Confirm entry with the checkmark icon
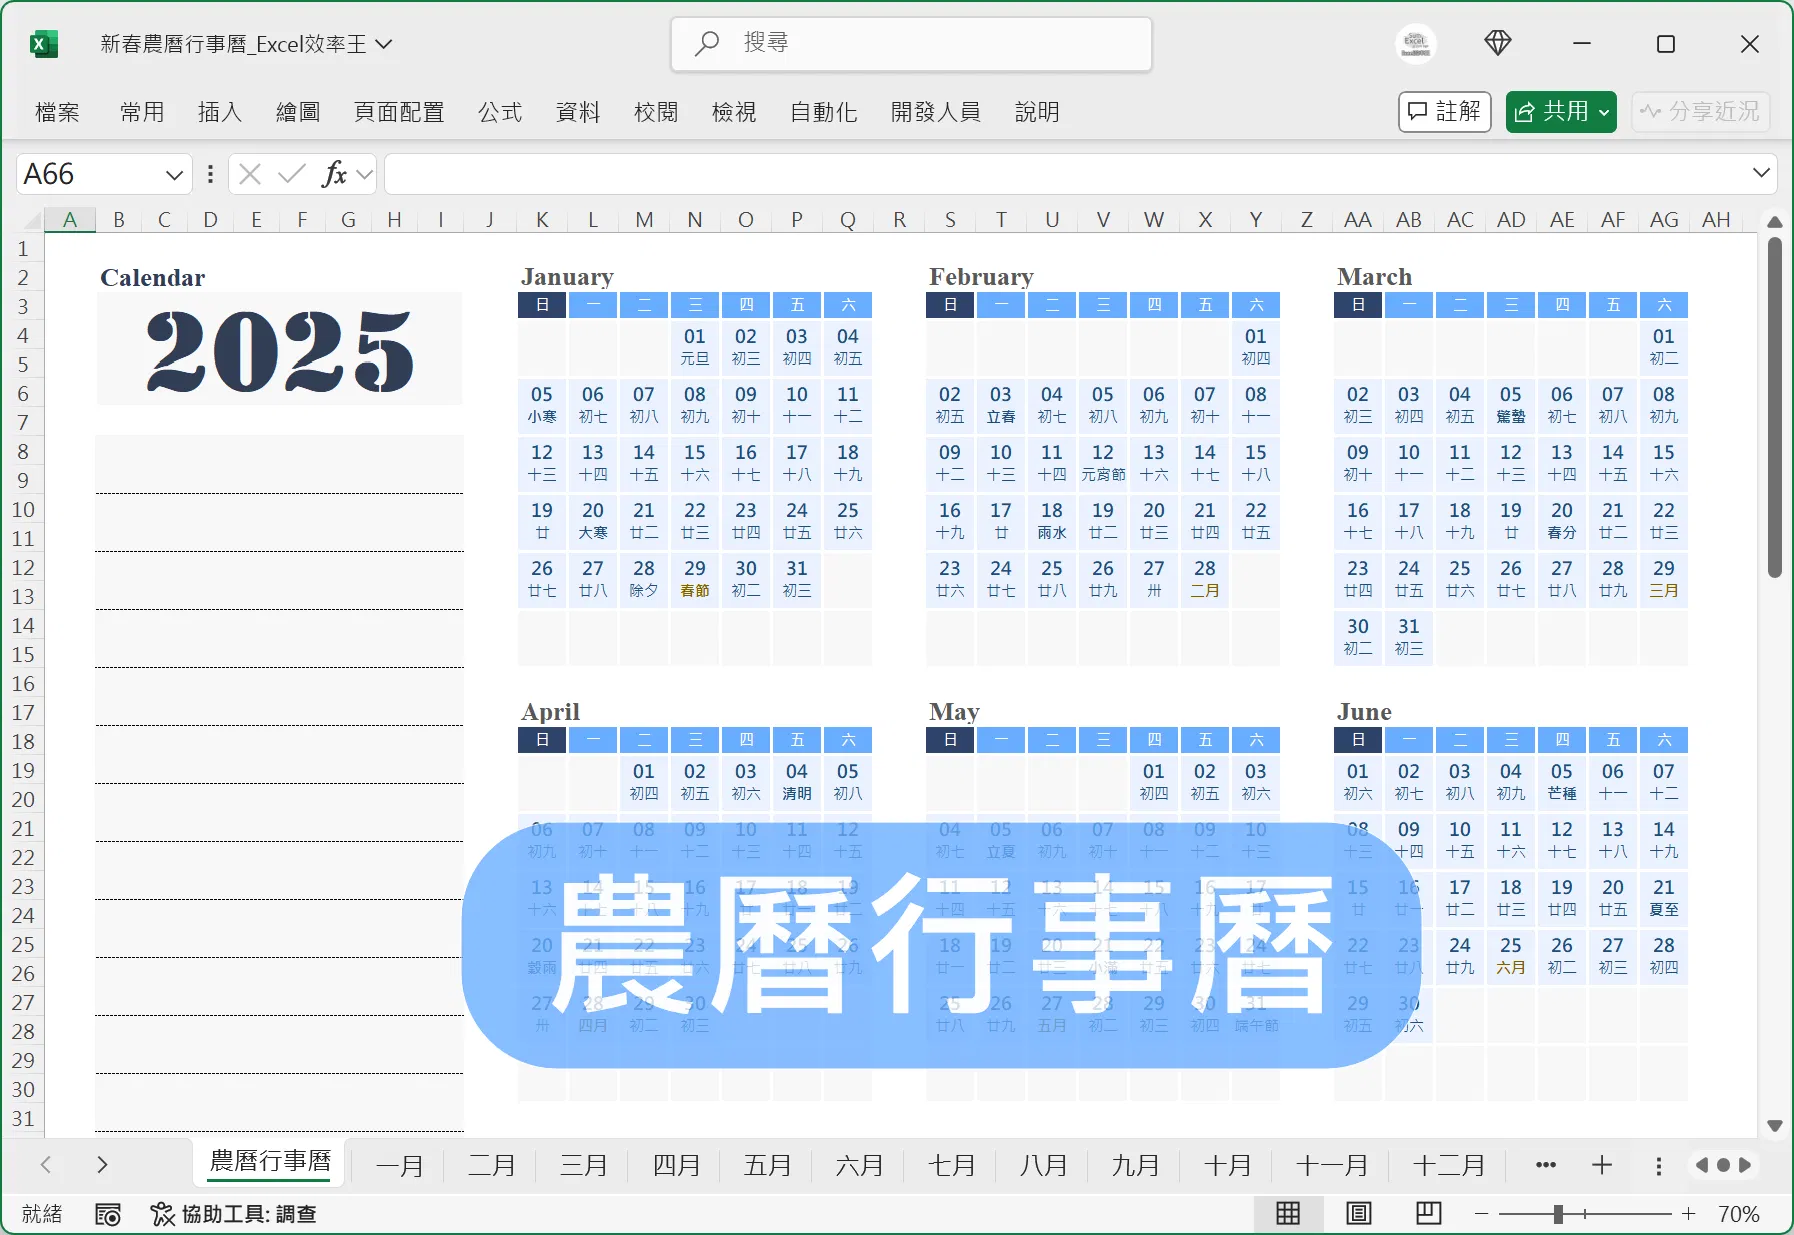The width and height of the screenshot is (1794, 1235). [x=291, y=174]
